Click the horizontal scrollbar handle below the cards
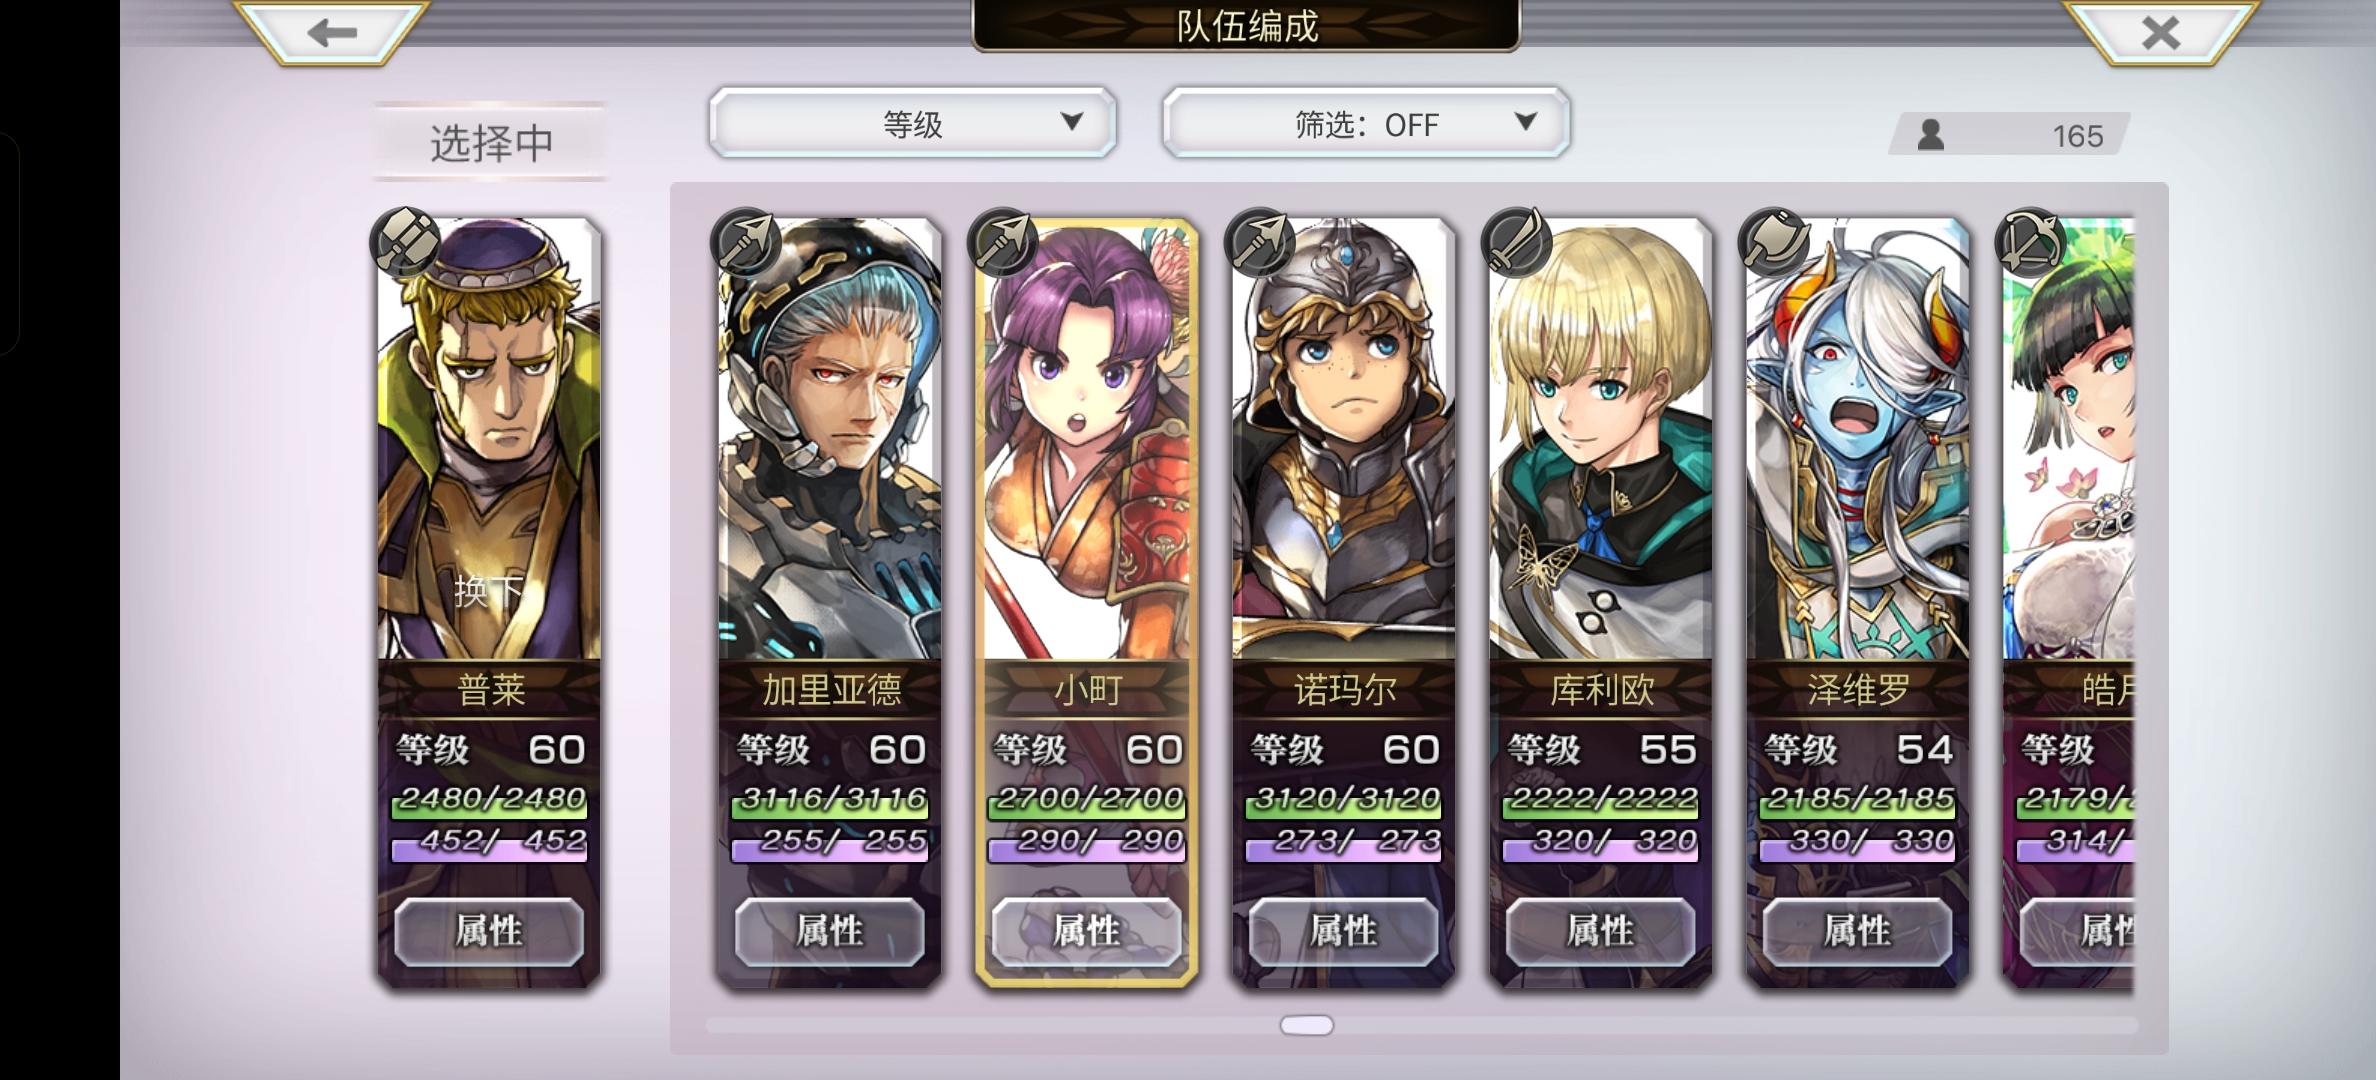2376x1080 pixels. 1307,1025
